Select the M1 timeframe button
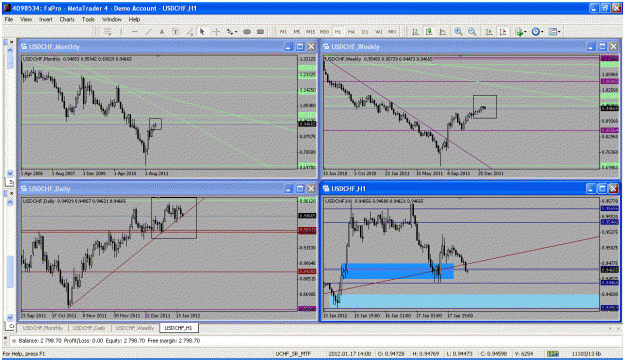The width and height of the screenshot is (625, 360). [283, 32]
